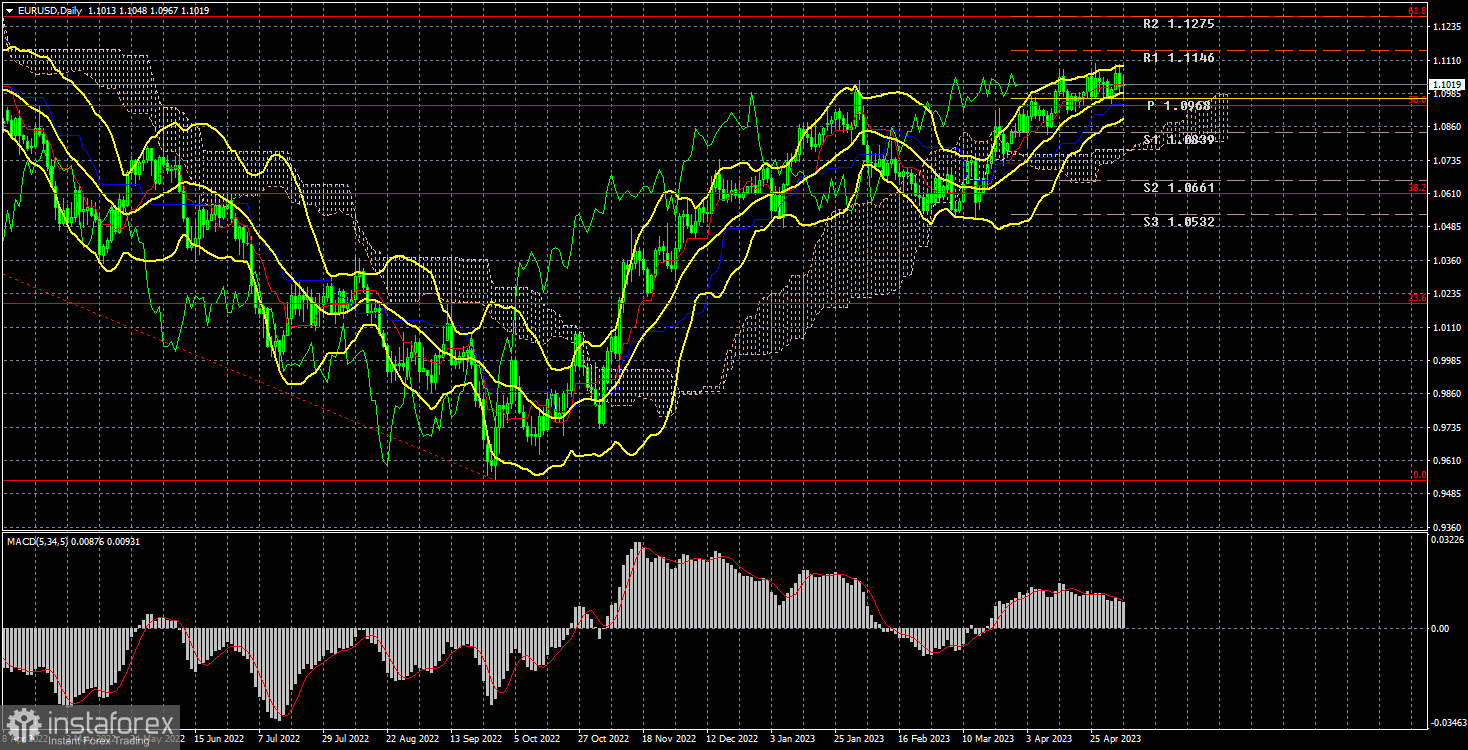Click the 1.0485 price axis label
Screen dimensions: 1468x750
pyautogui.click(x=1445, y=227)
